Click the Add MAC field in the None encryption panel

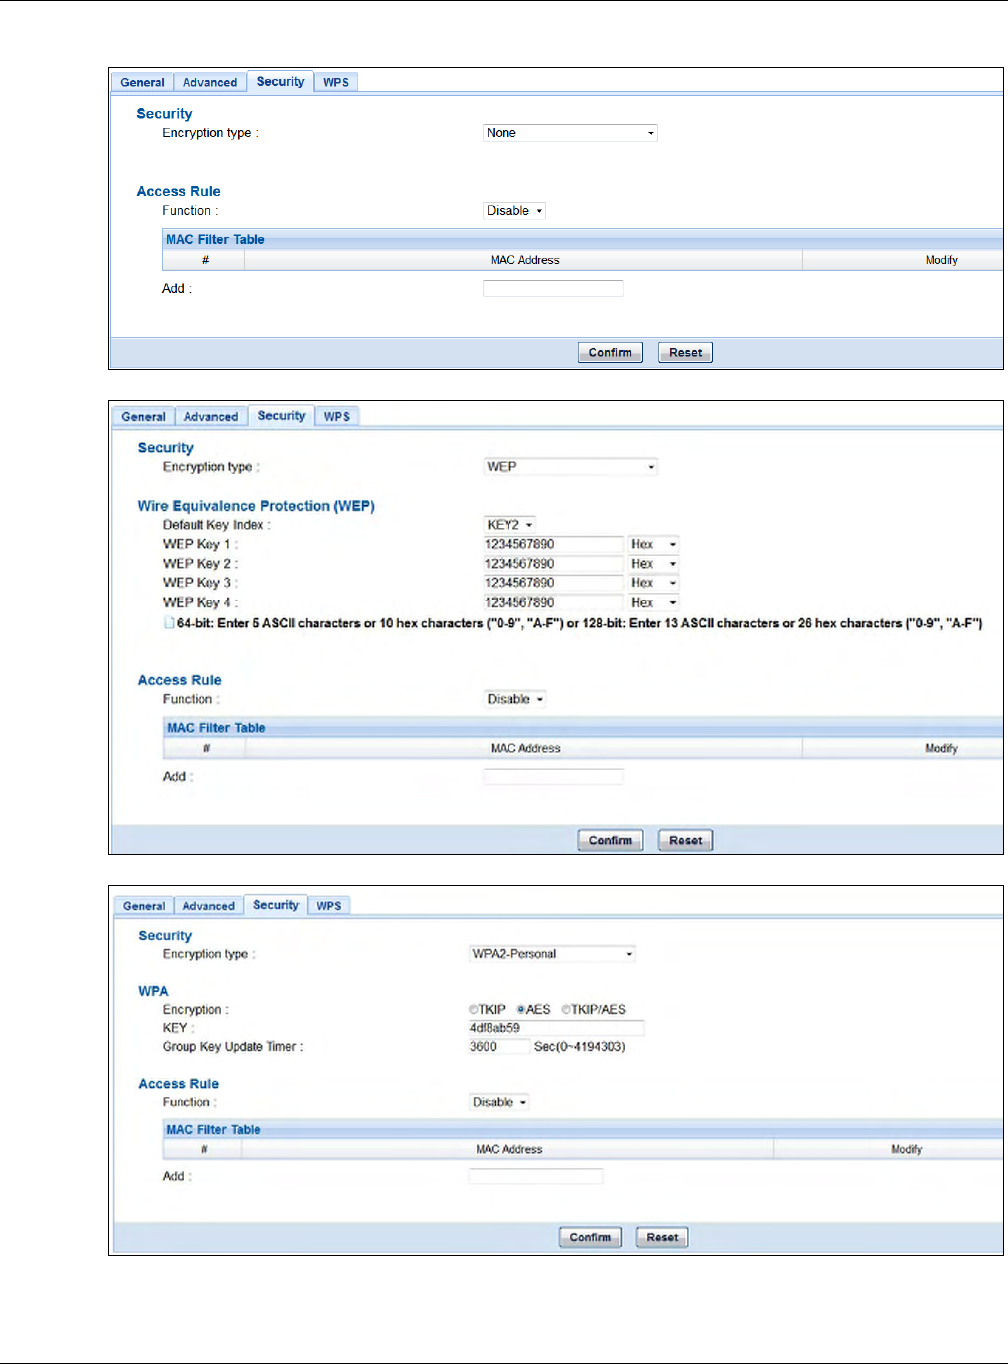click(553, 288)
